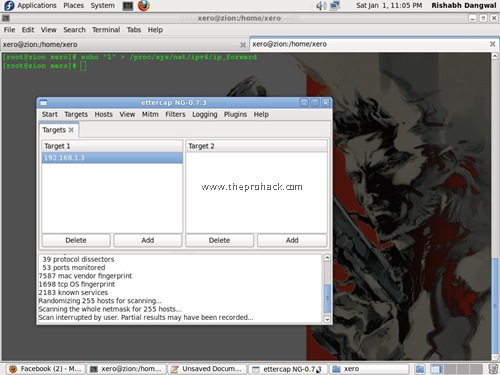Viewport: 500px width, 375px height.
Task: Click the ettercap window menu icon
Action: click(44, 103)
